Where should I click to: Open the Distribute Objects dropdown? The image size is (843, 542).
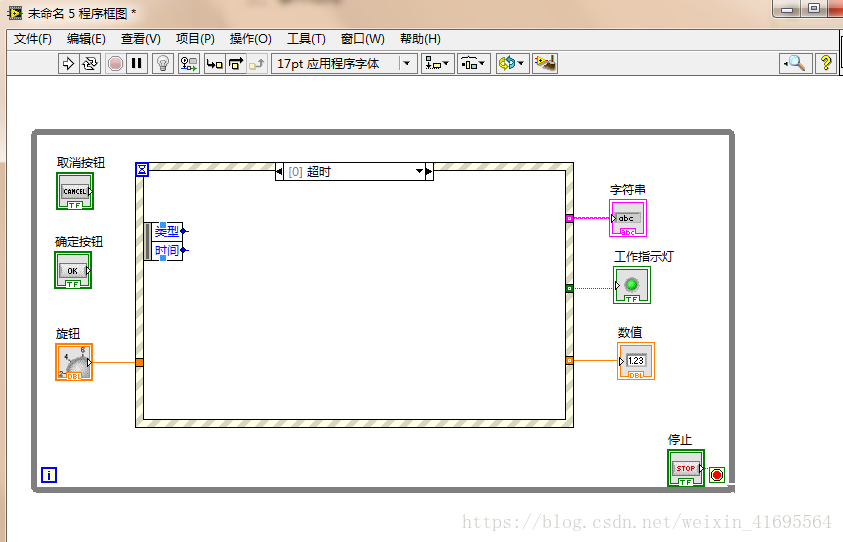coord(474,63)
